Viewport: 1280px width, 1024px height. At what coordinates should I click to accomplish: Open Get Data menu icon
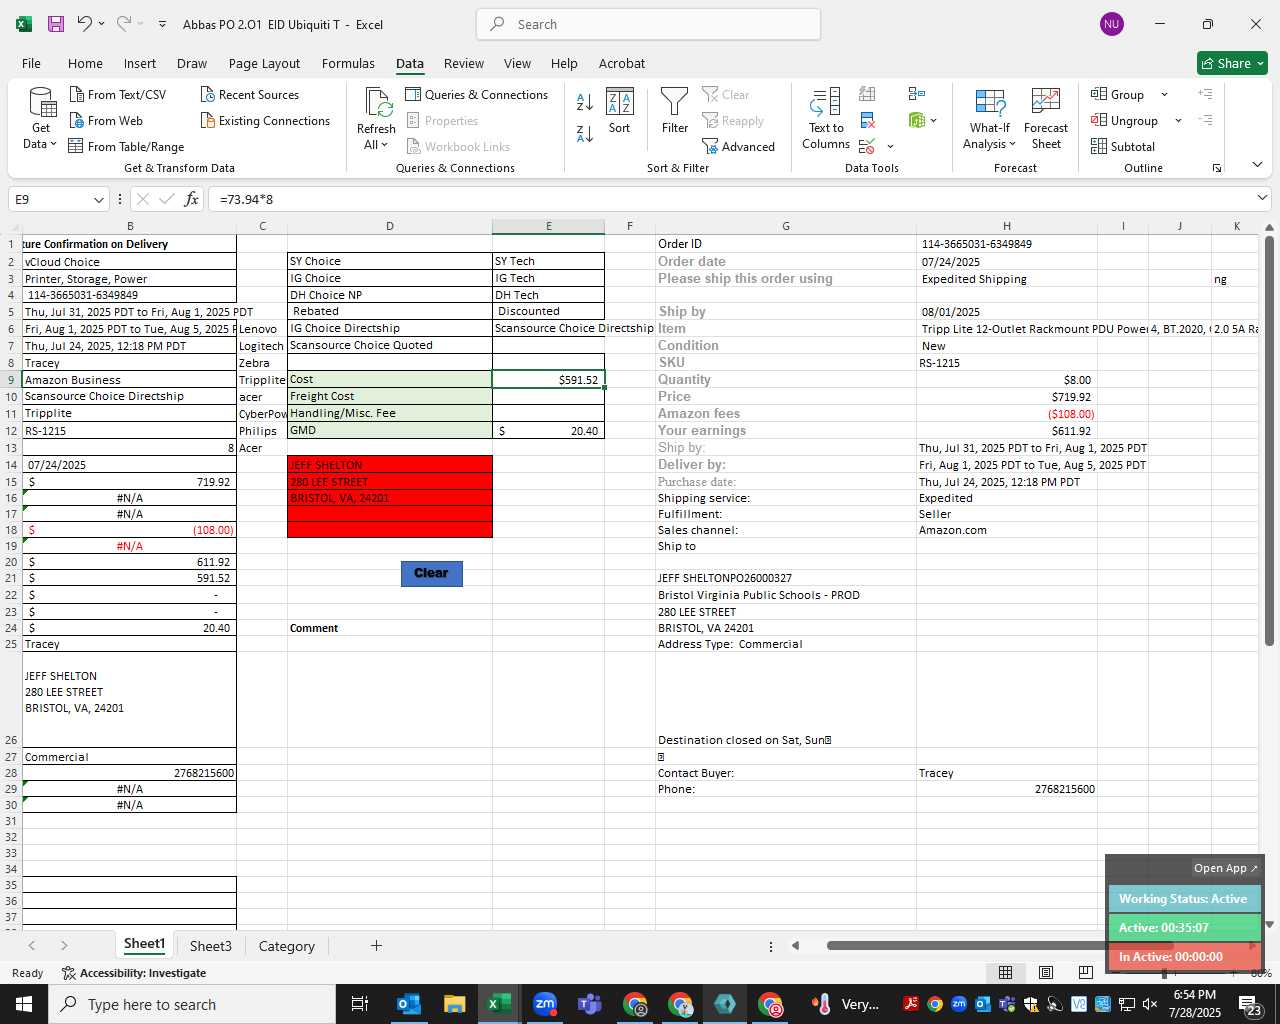42,104
